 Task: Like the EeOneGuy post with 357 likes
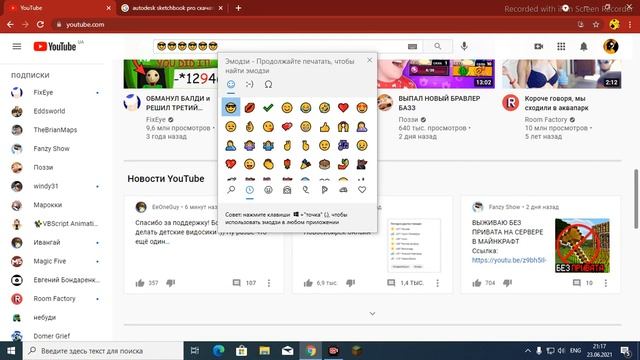click(140, 283)
